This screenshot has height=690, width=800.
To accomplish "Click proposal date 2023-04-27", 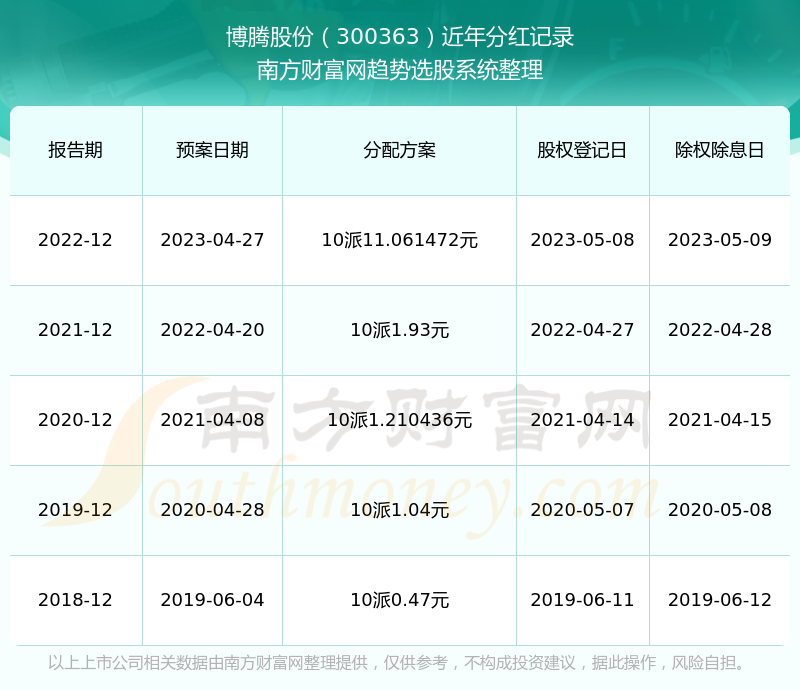I will pyautogui.click(x=212, y=240).
